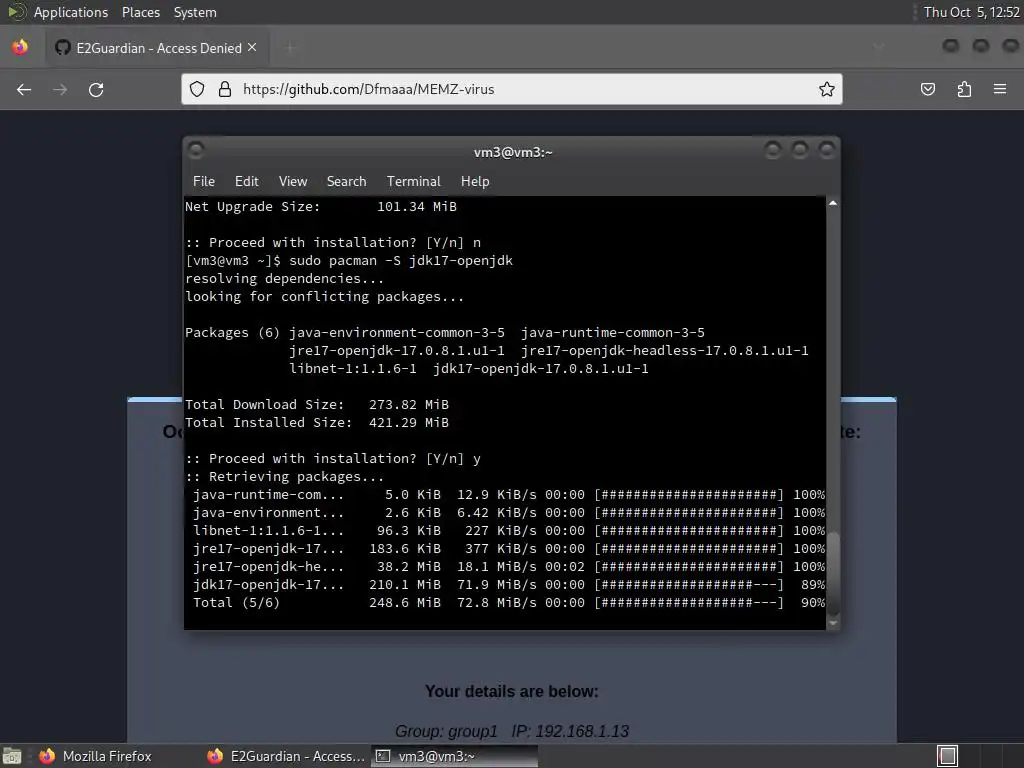
Task: Click the terminal window menu button in titlebar
Action: click(x=196, y=150)
